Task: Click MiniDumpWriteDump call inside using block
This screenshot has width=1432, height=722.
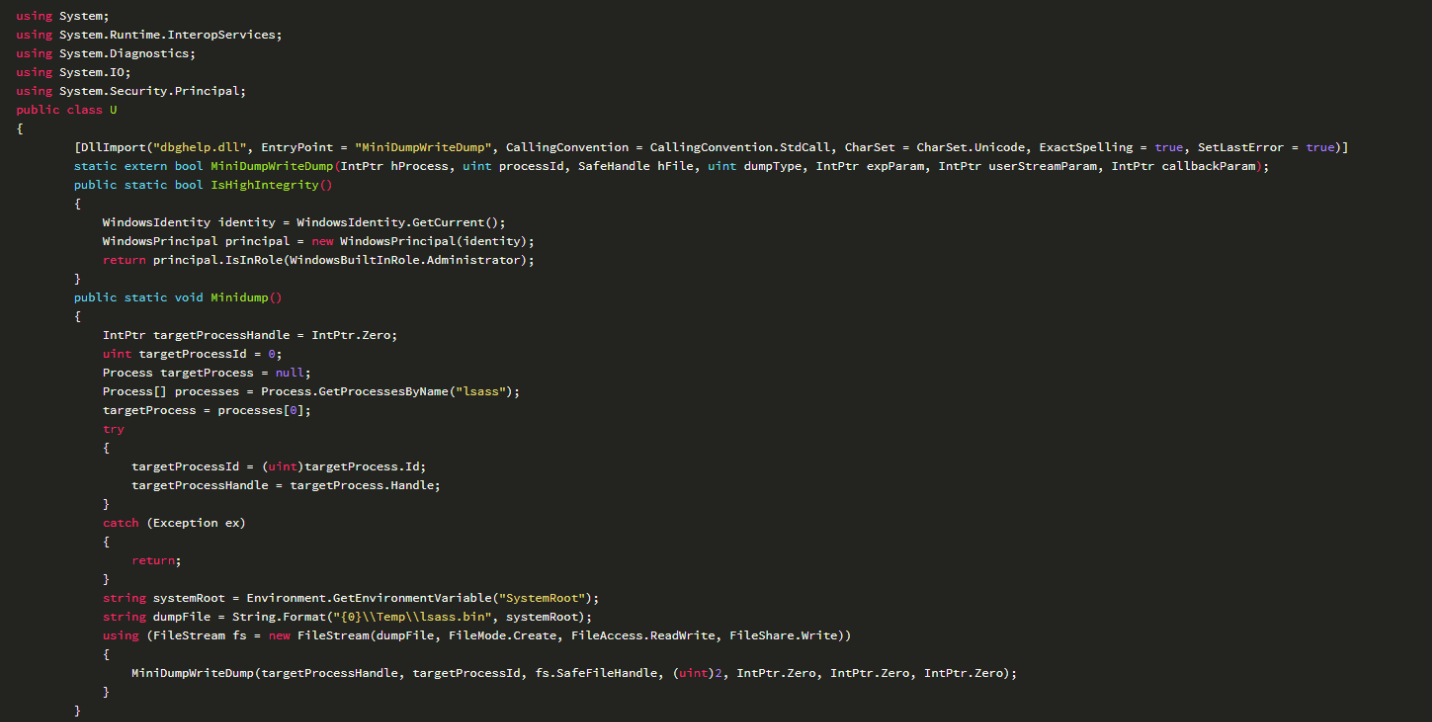Action: [192, 674]
